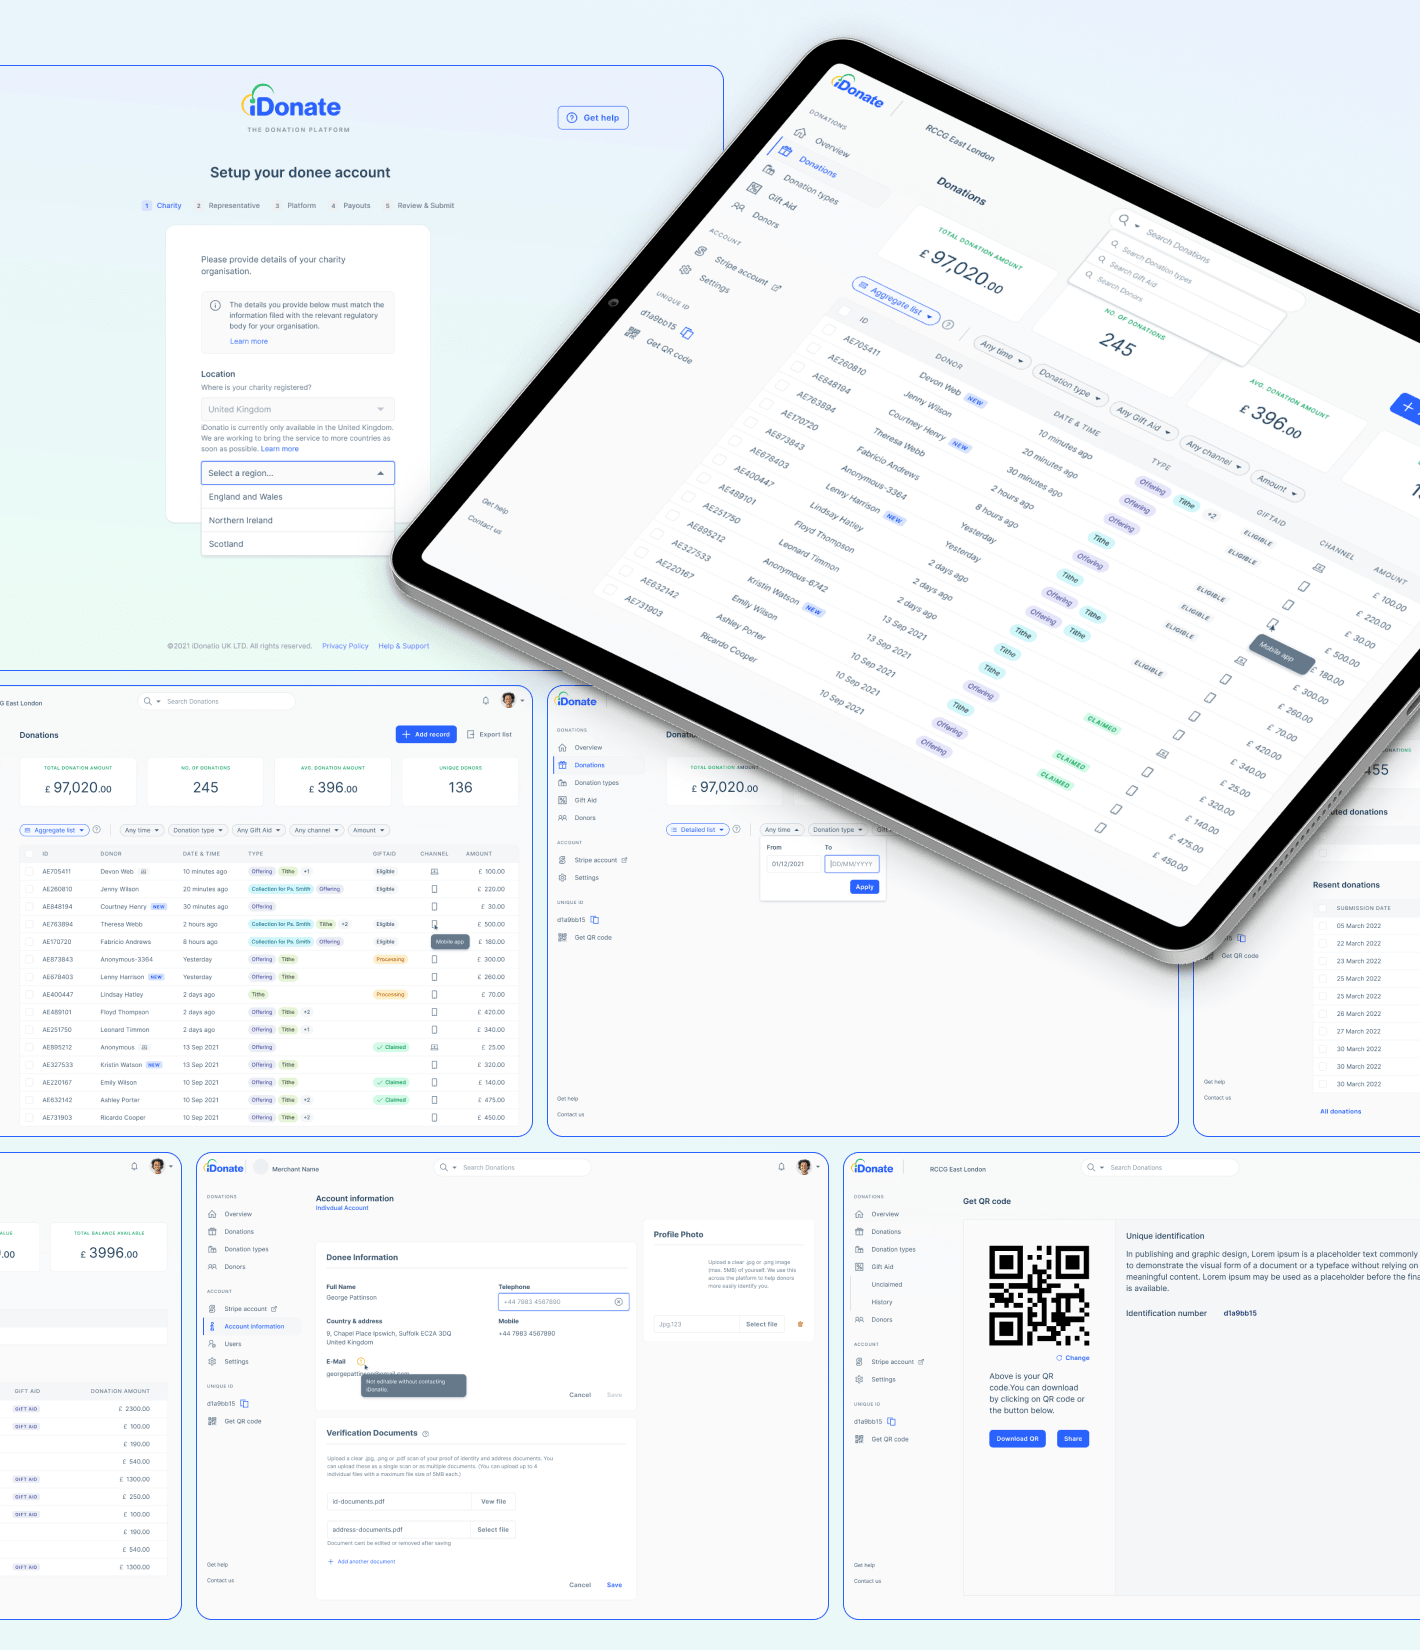Open the Any time filter in the Donations list panel
The width and height of the screenshot is (1420, 1650).
[x=142, y=830]
